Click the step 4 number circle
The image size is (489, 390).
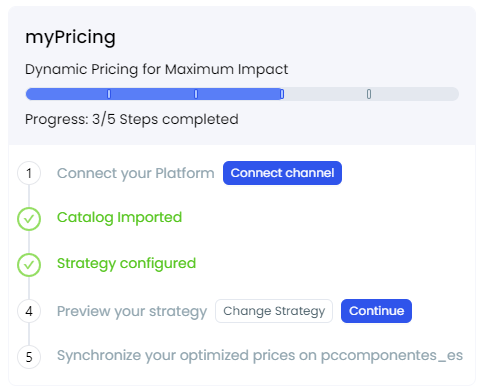point(29,311)
